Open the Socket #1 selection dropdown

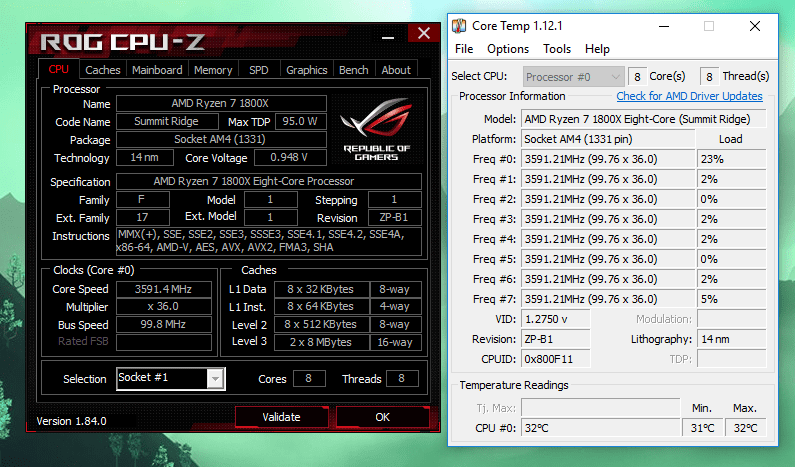[215, 379]
